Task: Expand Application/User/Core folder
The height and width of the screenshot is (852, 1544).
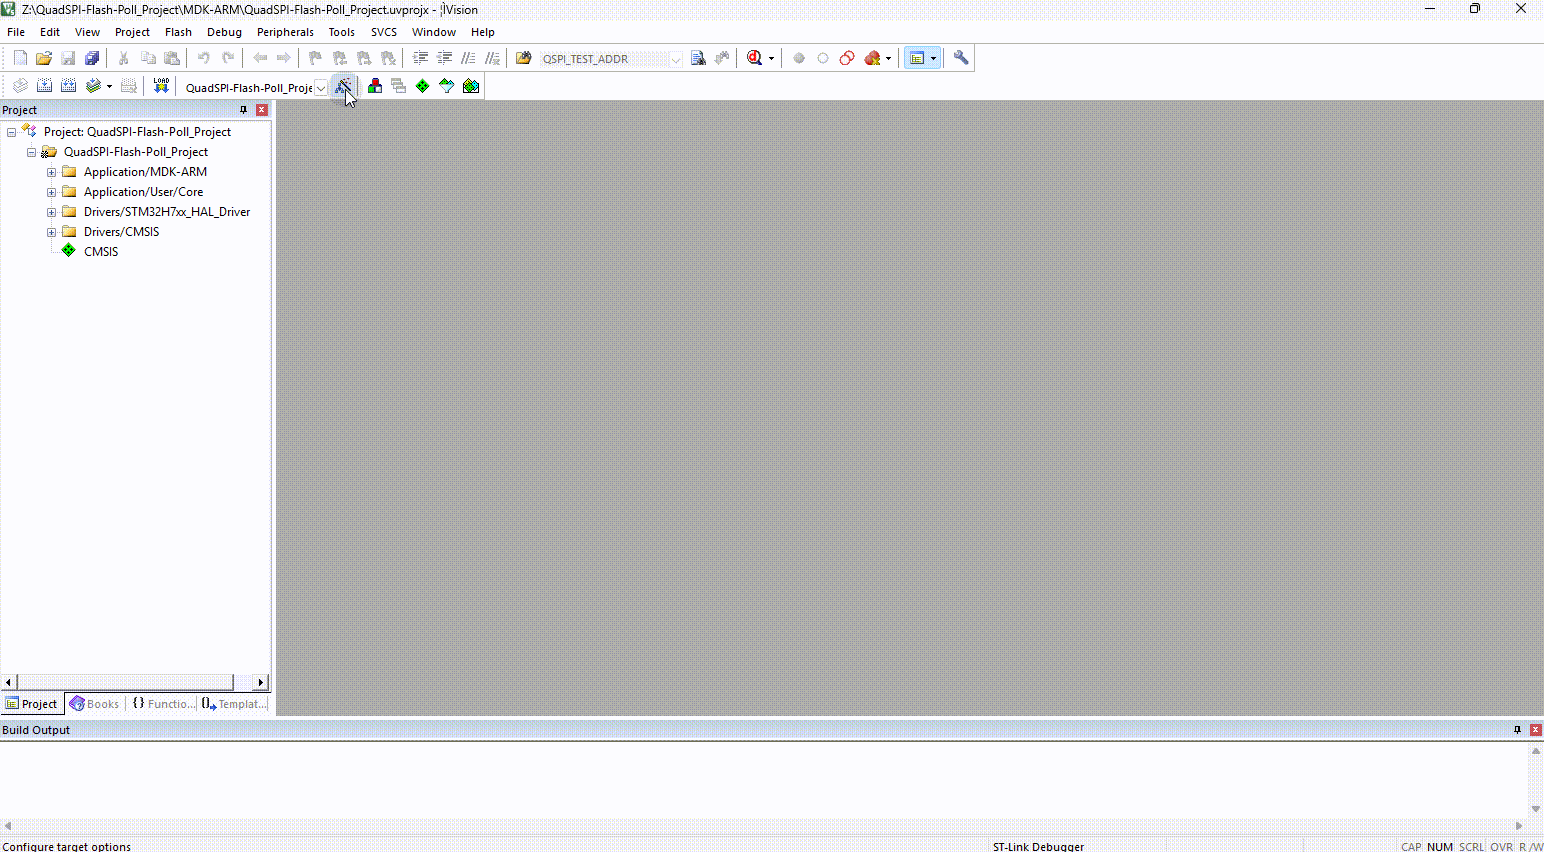Action: pyautogui.click(x=51, y=192)
